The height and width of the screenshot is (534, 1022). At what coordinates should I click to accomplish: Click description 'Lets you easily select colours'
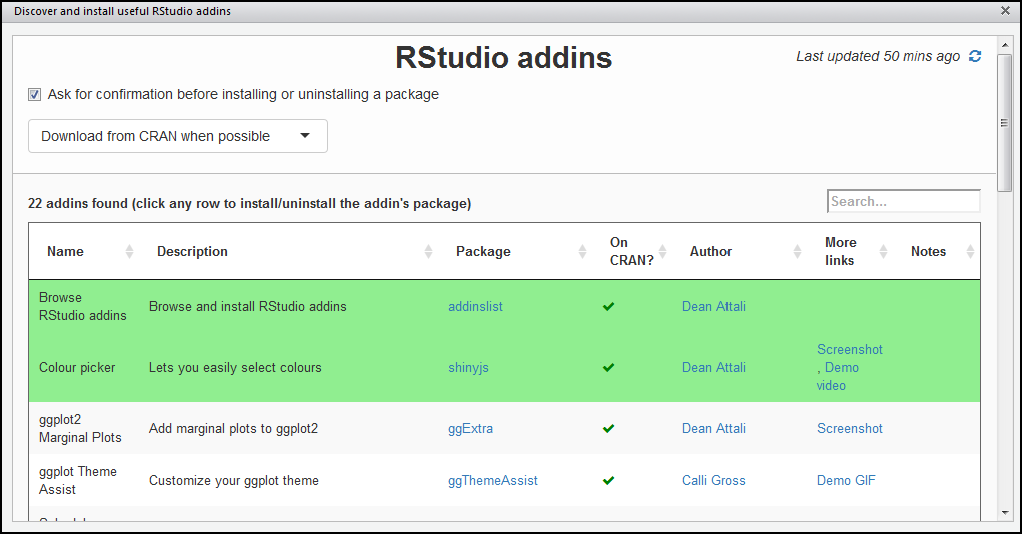[x=235, y=368]
